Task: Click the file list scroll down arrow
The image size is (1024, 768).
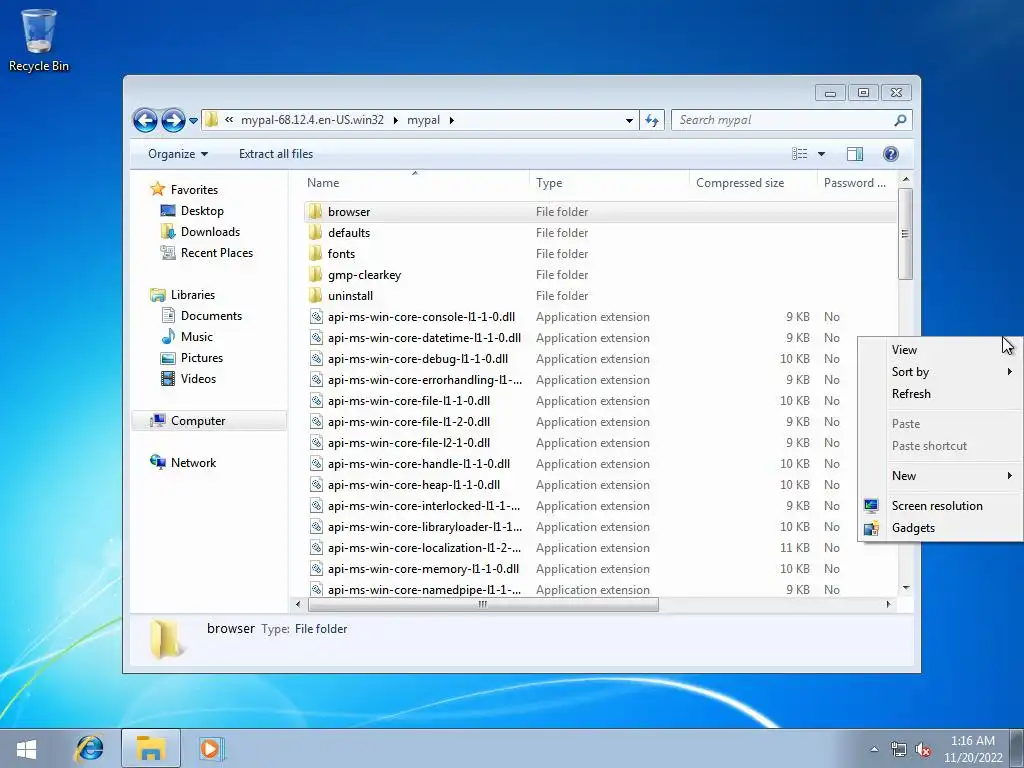Action: tap(906, 588)
